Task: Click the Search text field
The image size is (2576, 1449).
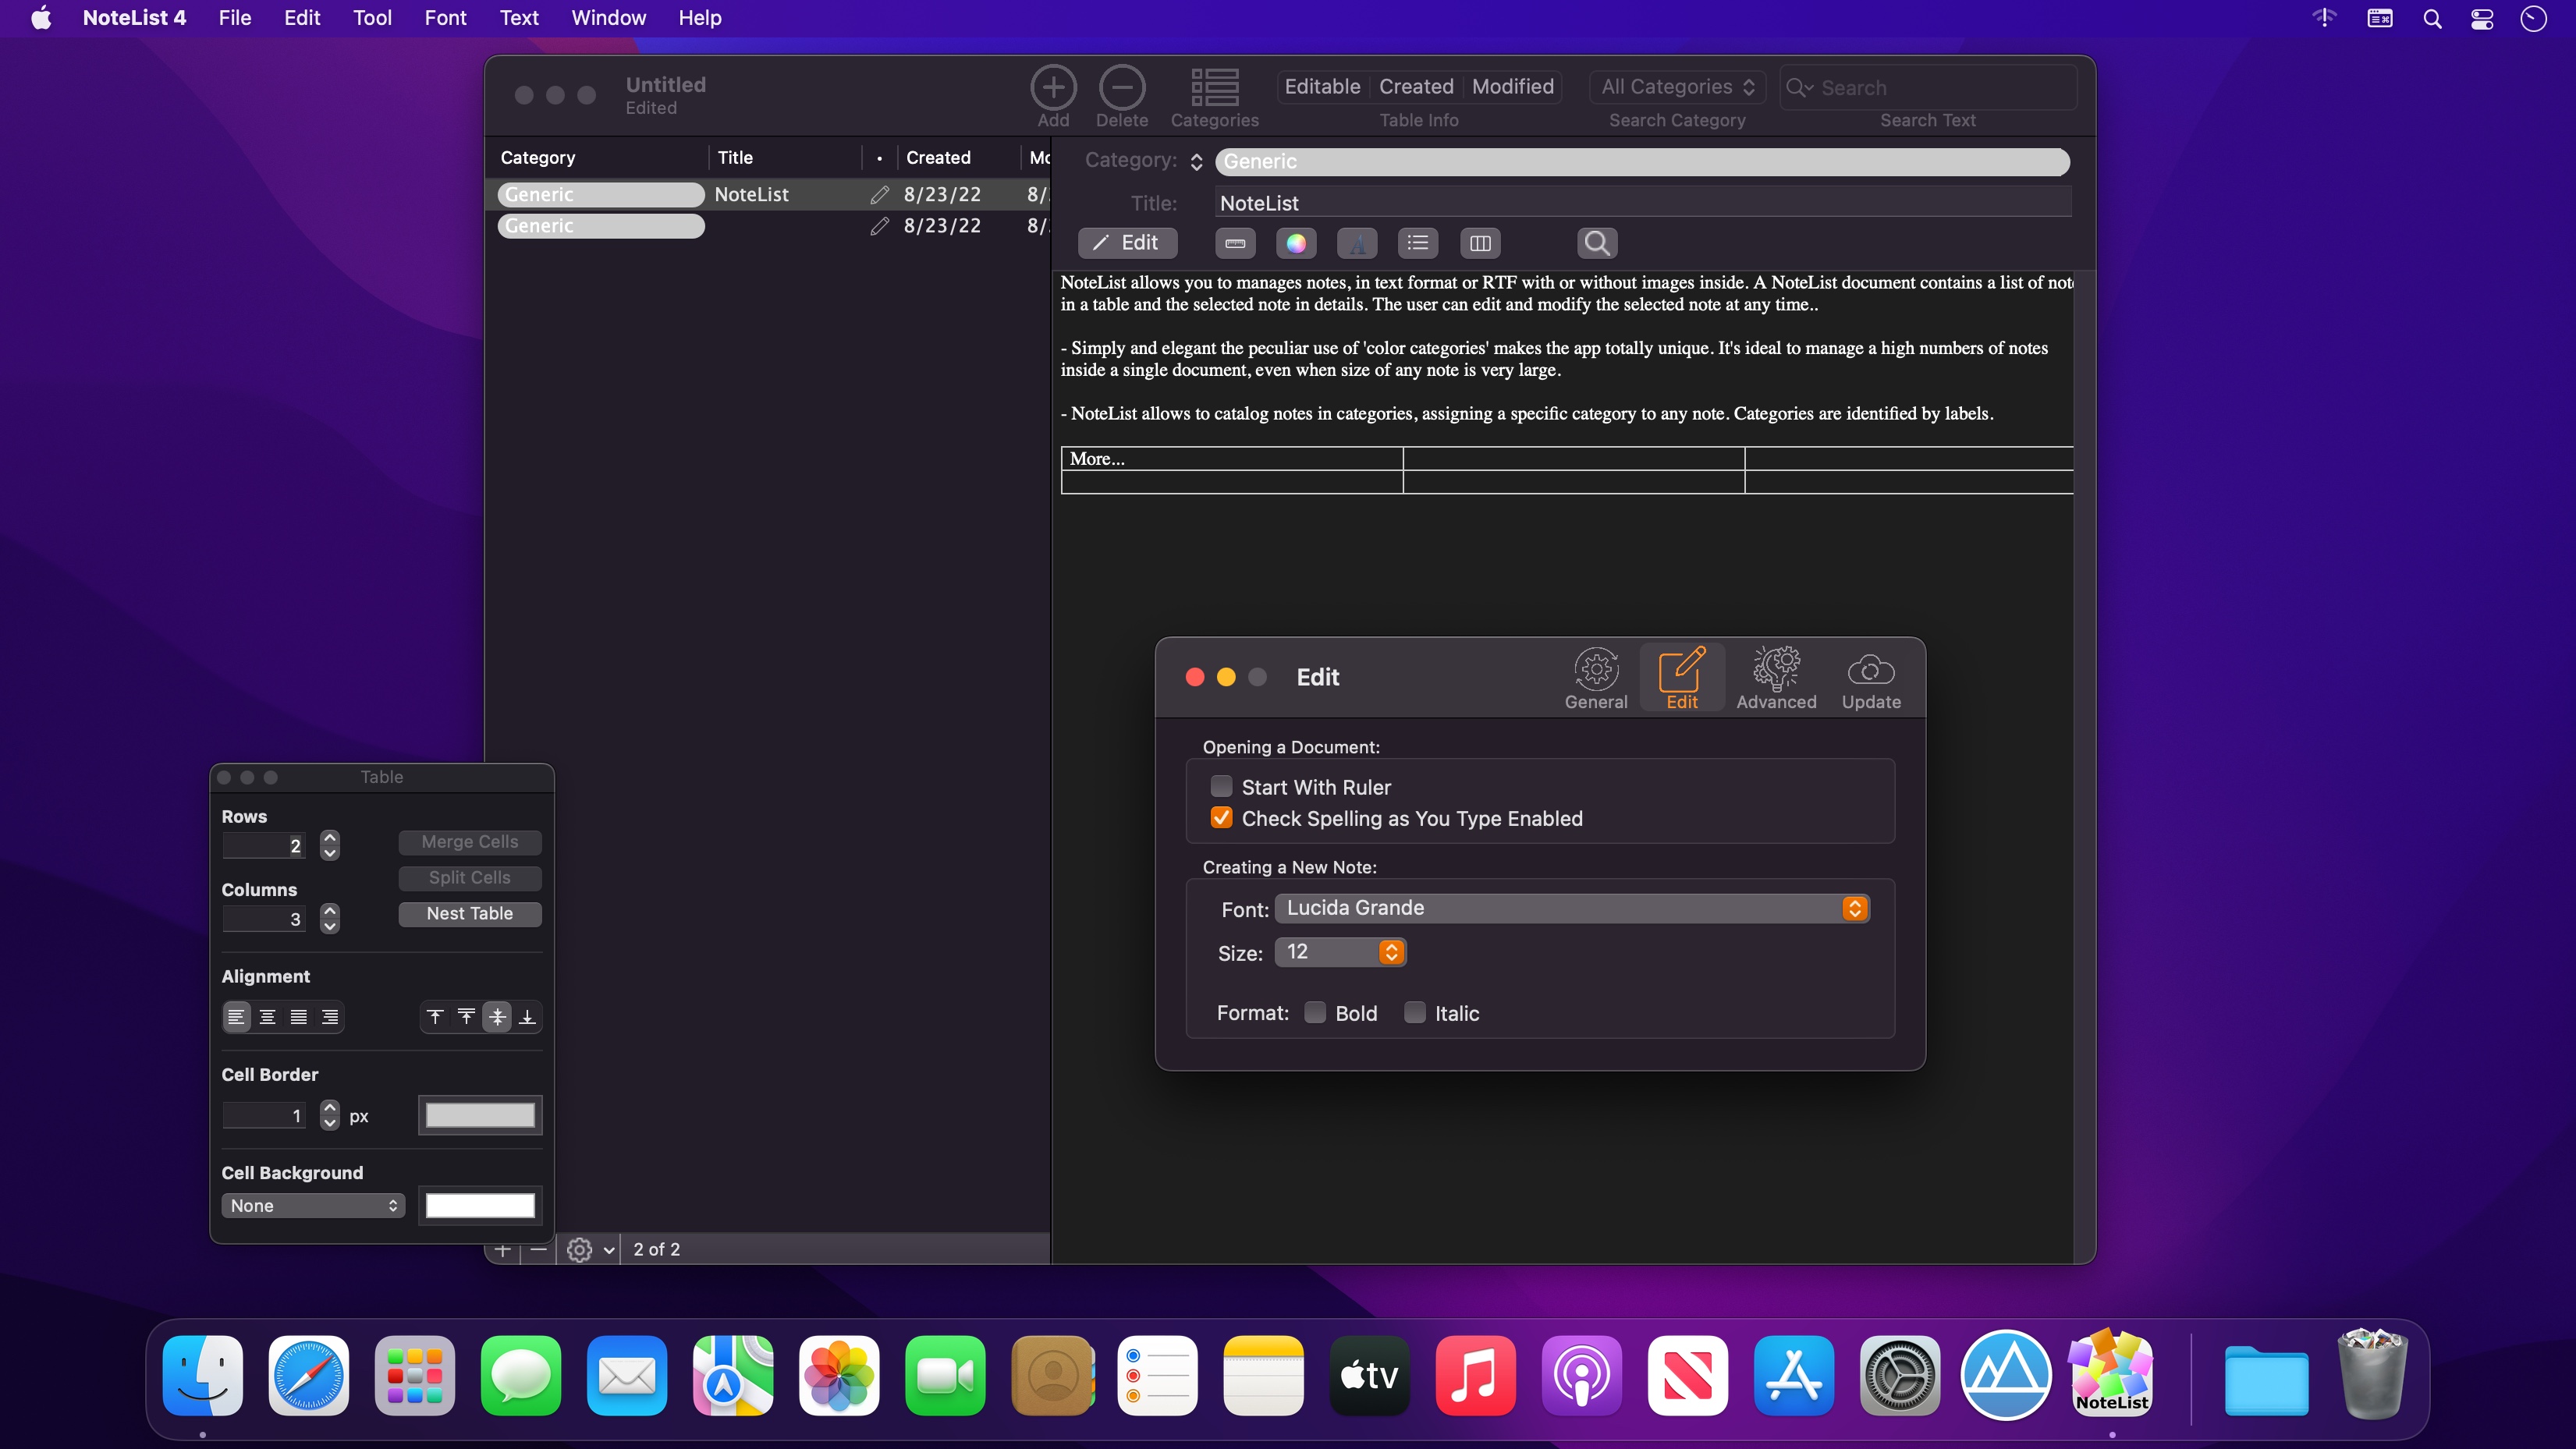Action: 1928,88
